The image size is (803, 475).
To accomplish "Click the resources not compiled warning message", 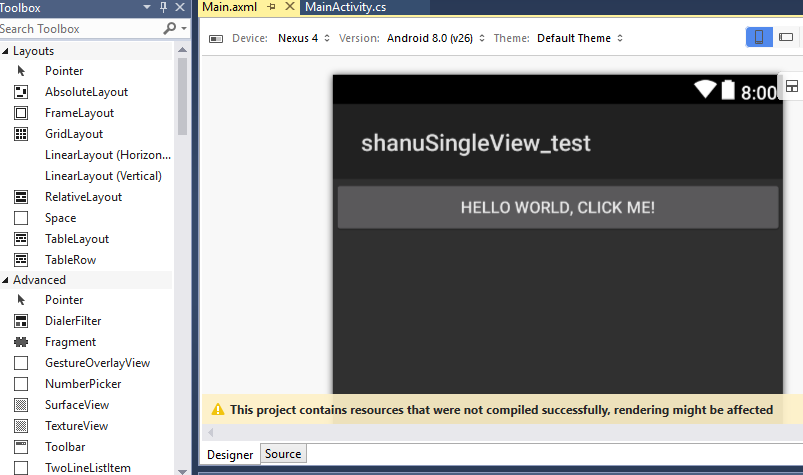I will click(501, 409).
